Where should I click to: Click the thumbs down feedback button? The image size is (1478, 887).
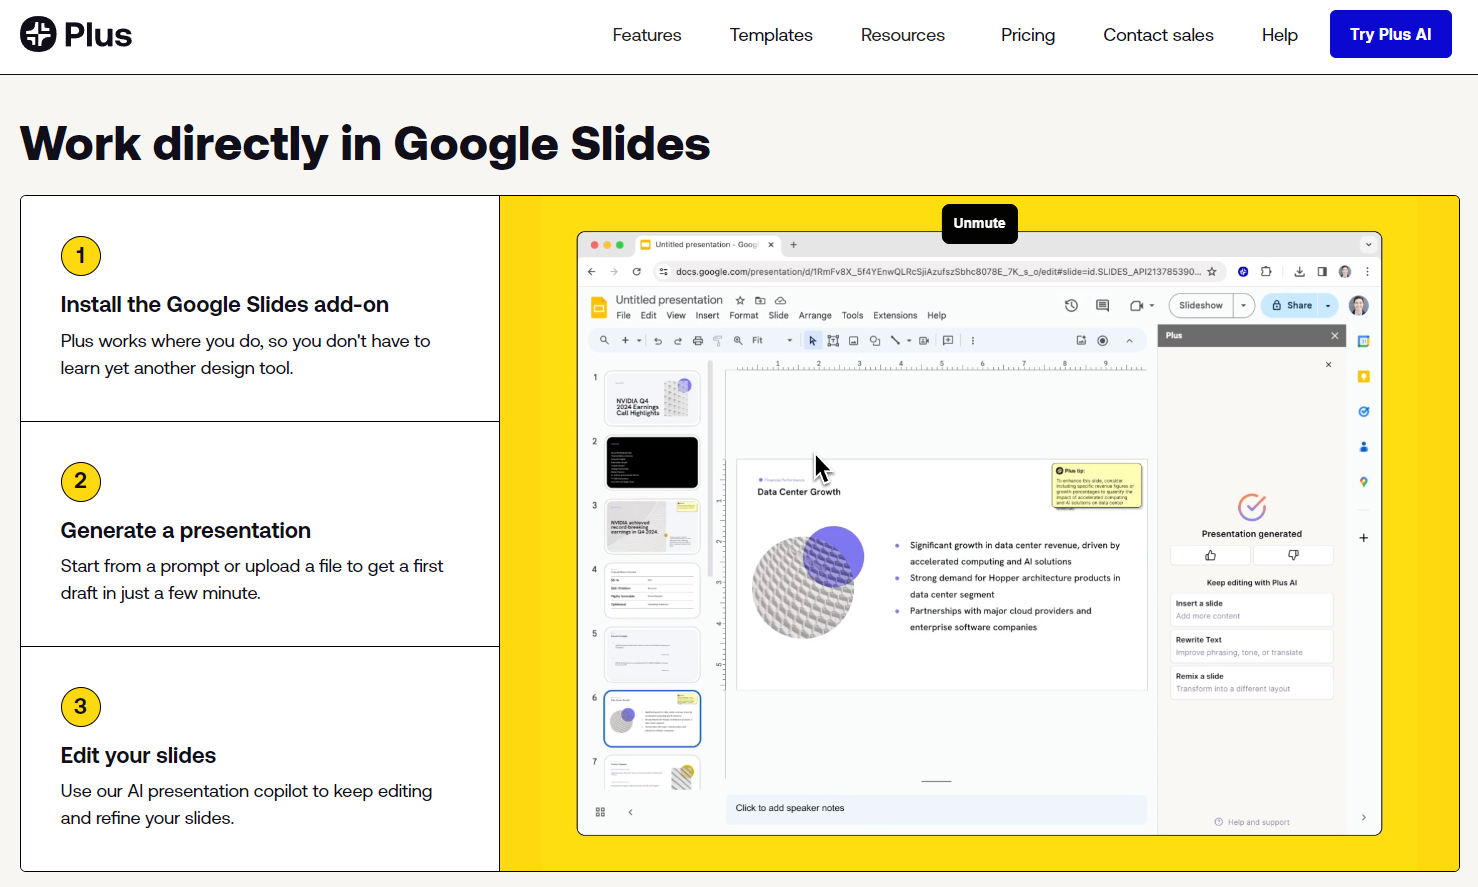1293,555
